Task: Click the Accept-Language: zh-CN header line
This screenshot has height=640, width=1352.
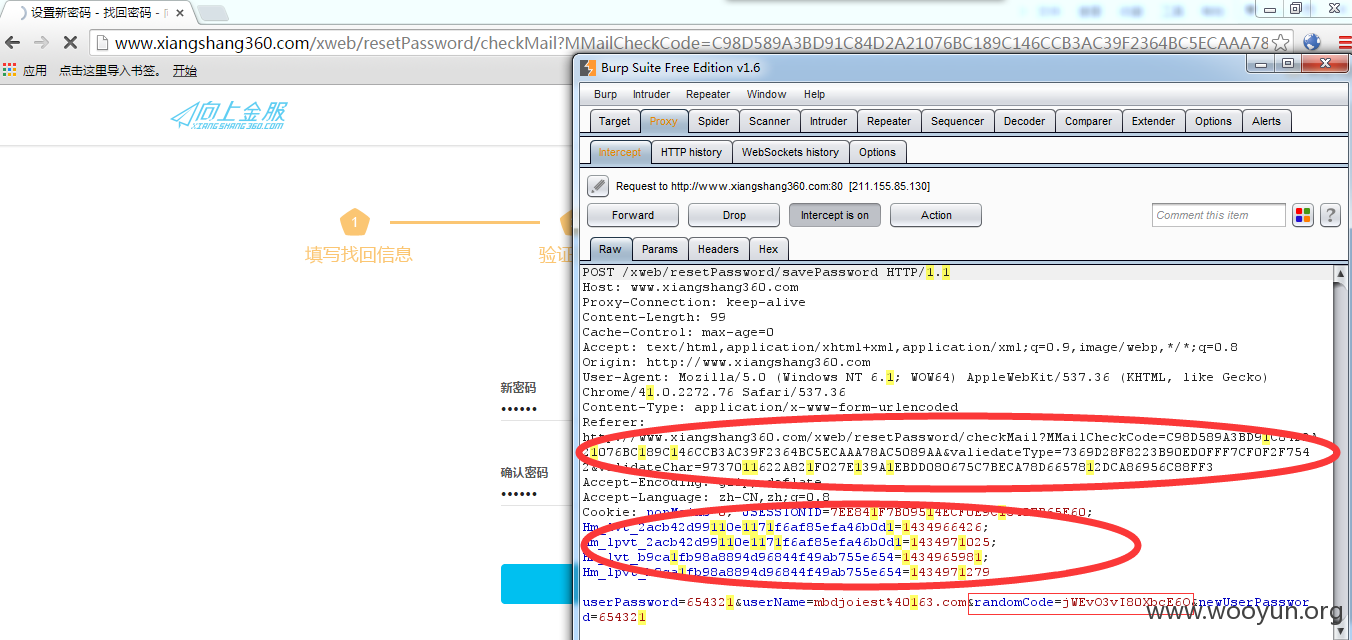Action: point(706,497)
